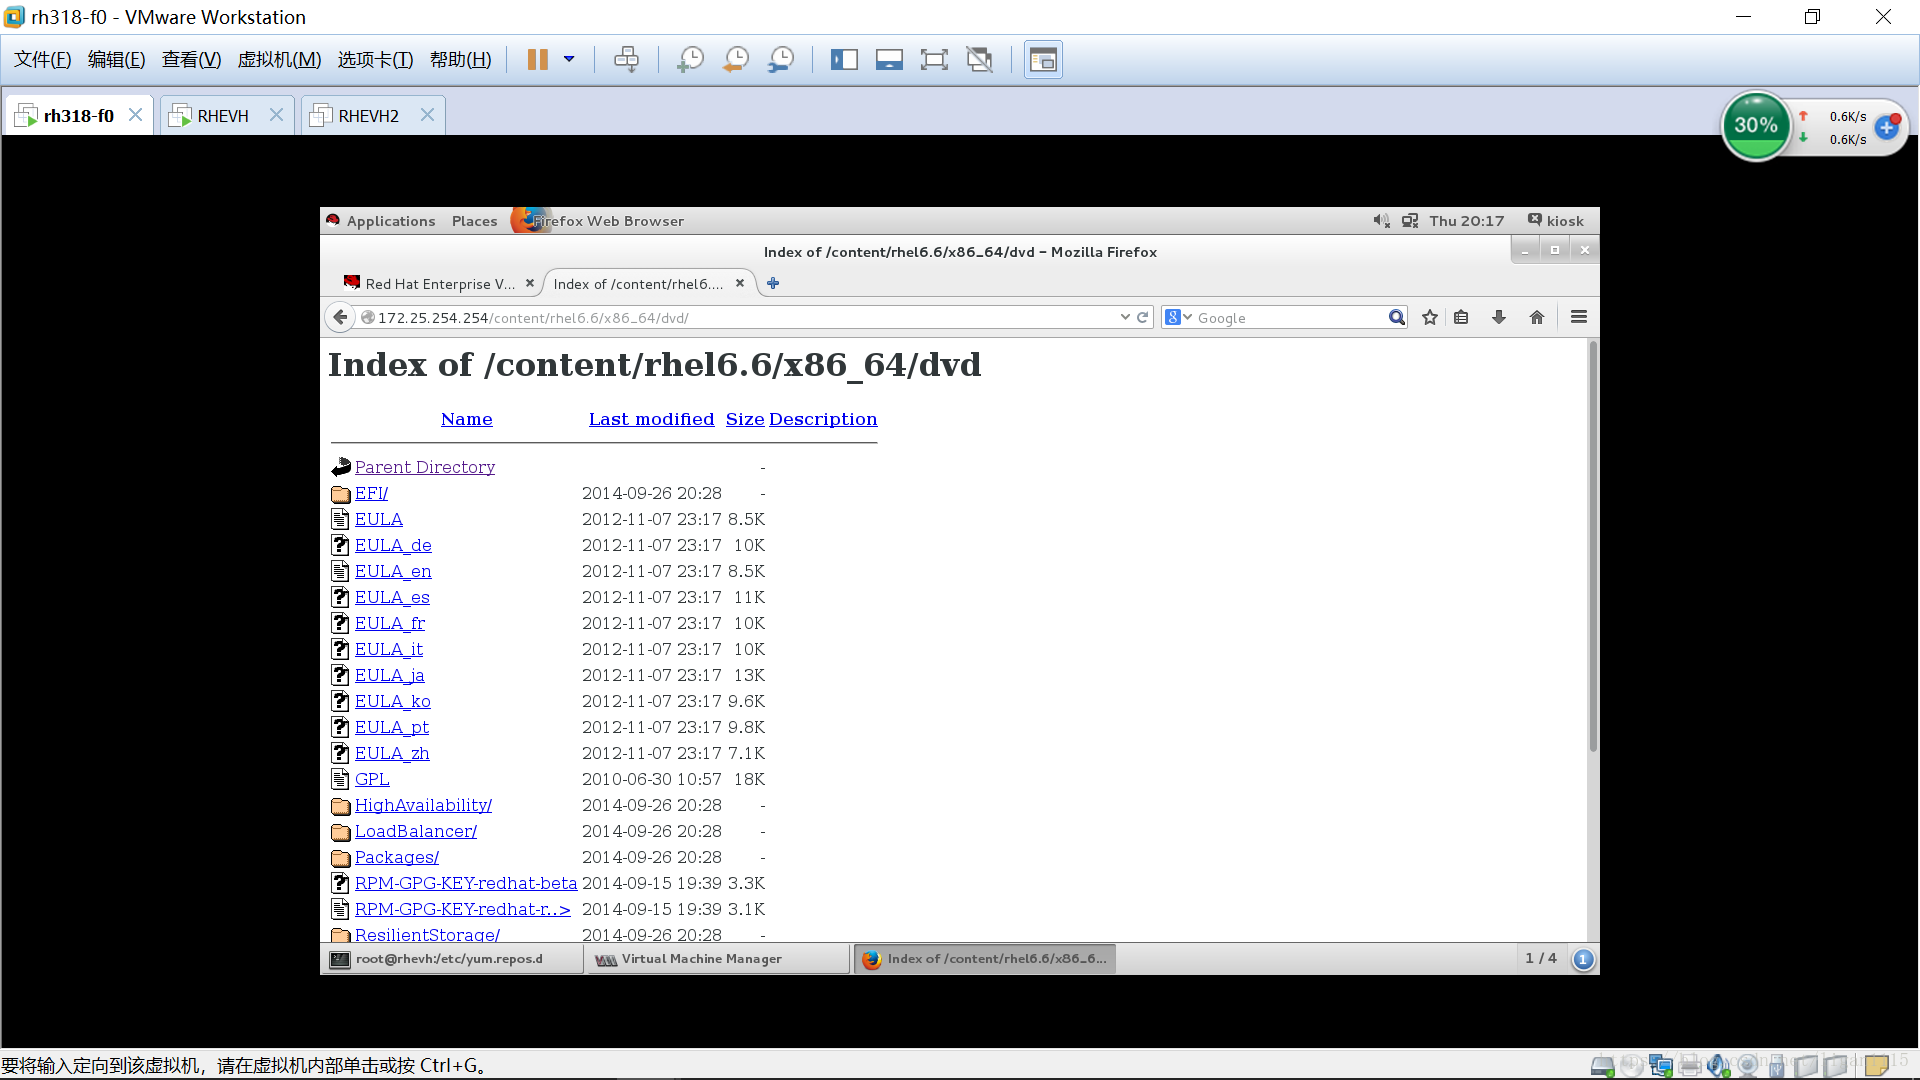Enter VMware full screen mode
1920x1080 pixels.
[x=934, y=60]
